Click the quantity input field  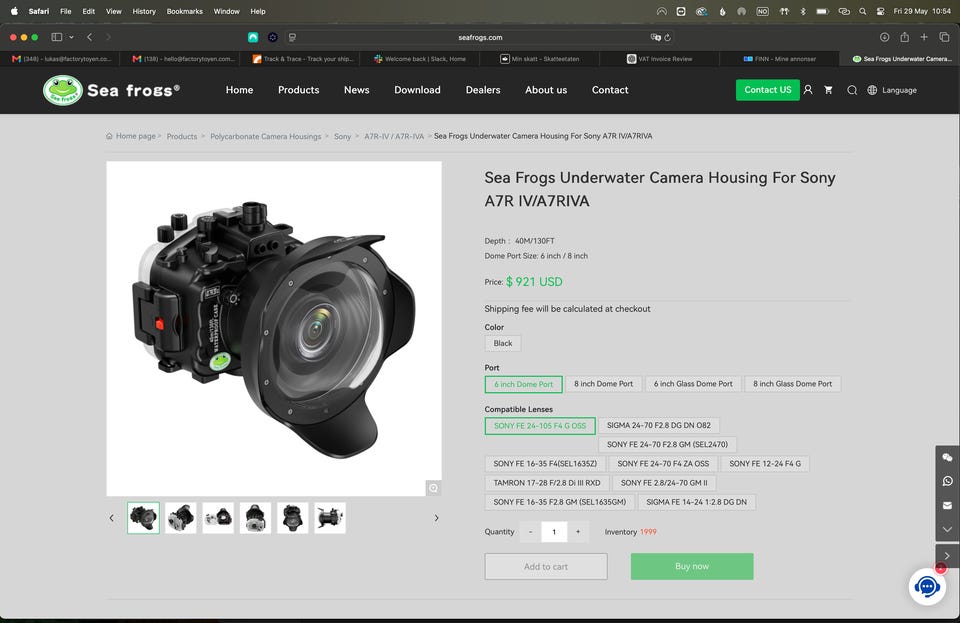click(554, 532)
